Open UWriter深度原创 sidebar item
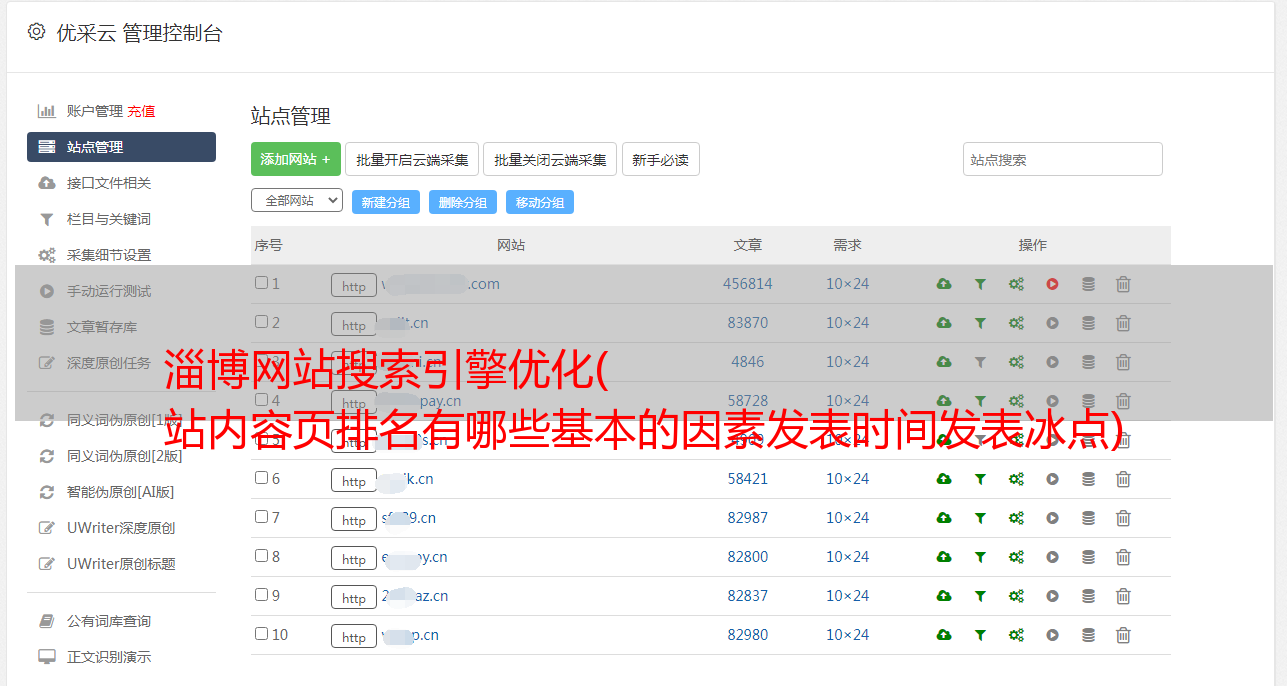The width and height of the screenshot is (1287, 686). click(x=121, y=528)
